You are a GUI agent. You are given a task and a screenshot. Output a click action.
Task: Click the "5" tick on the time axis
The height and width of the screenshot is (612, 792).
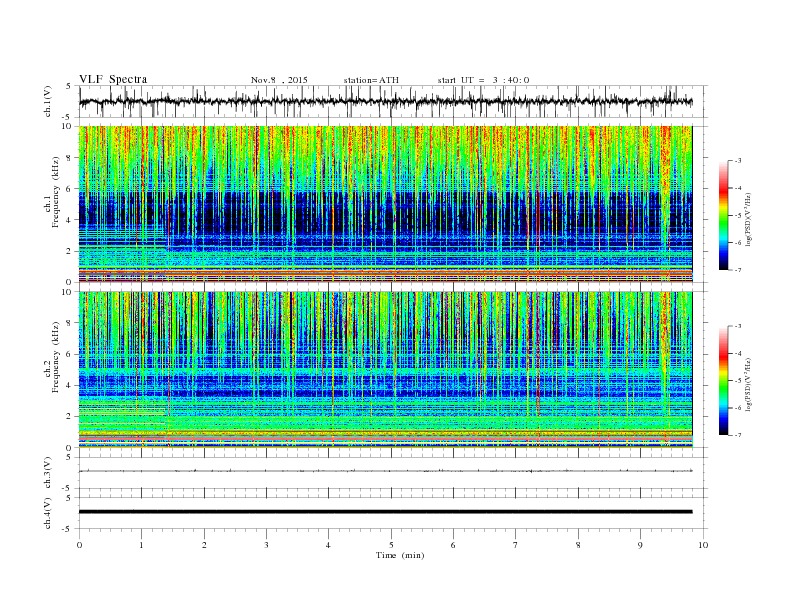(391, 545)
